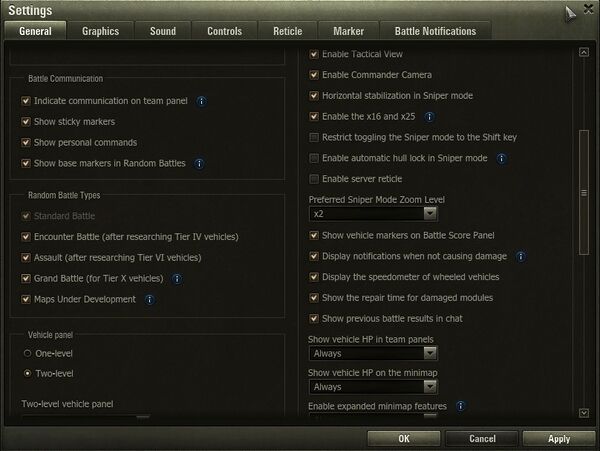Open Show vehicle HP in team panels dropdown
The image size is (600, 451).
point(373,353)
